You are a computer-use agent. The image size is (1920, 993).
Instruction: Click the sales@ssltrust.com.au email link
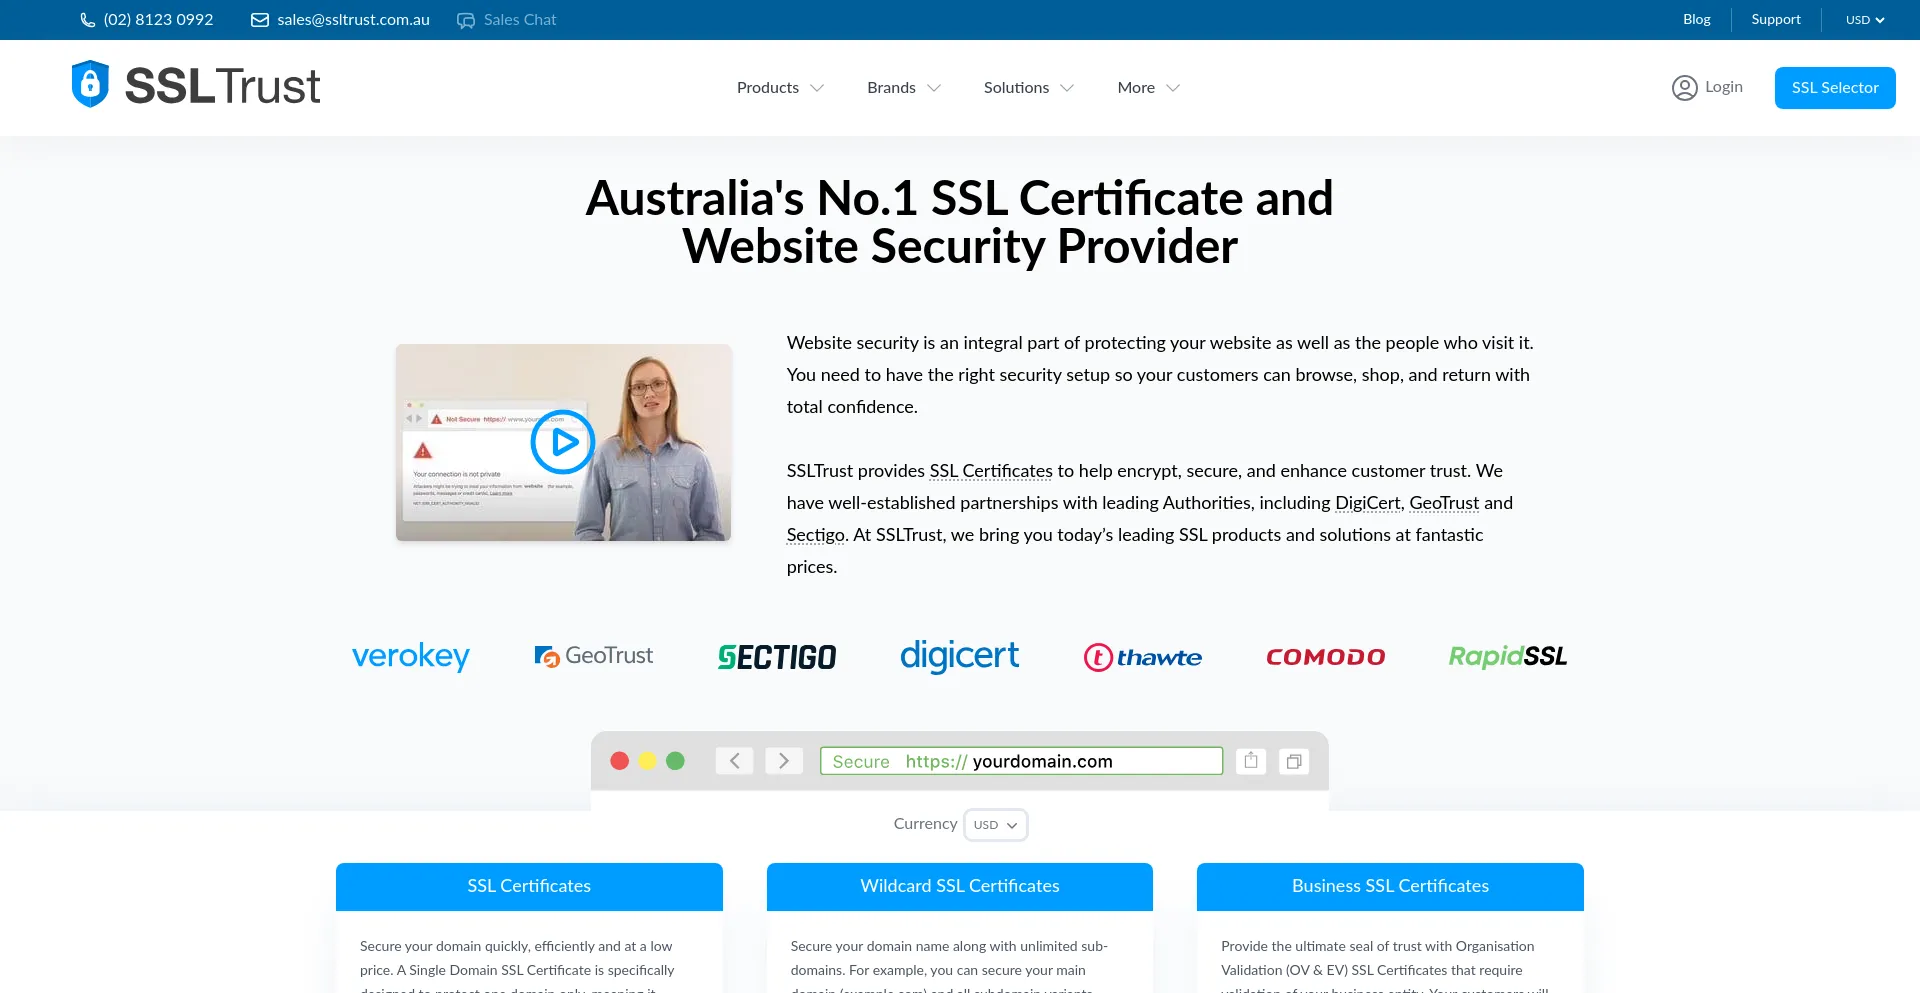[x=353, y=20]
